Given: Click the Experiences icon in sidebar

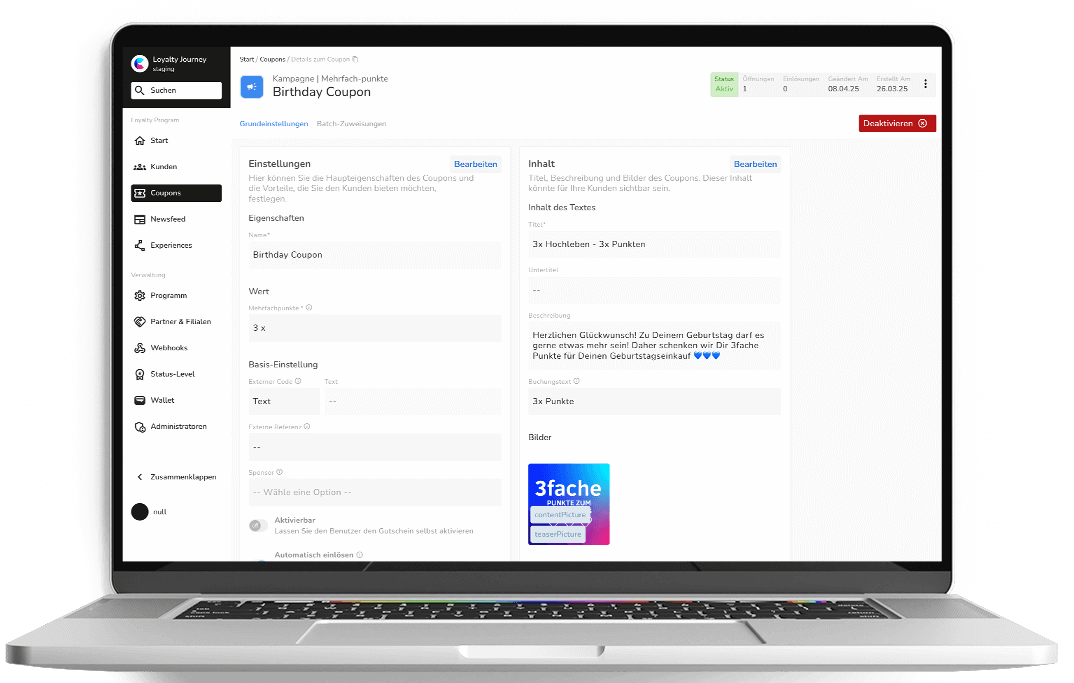Looking at the screenshot, I should pos(140,245).
